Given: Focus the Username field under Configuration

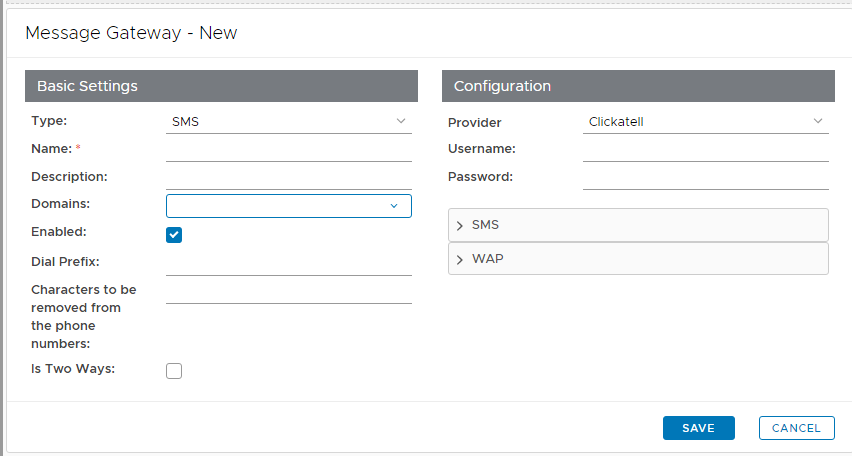Looking at the screenshot, I should [x=705, y=150].
